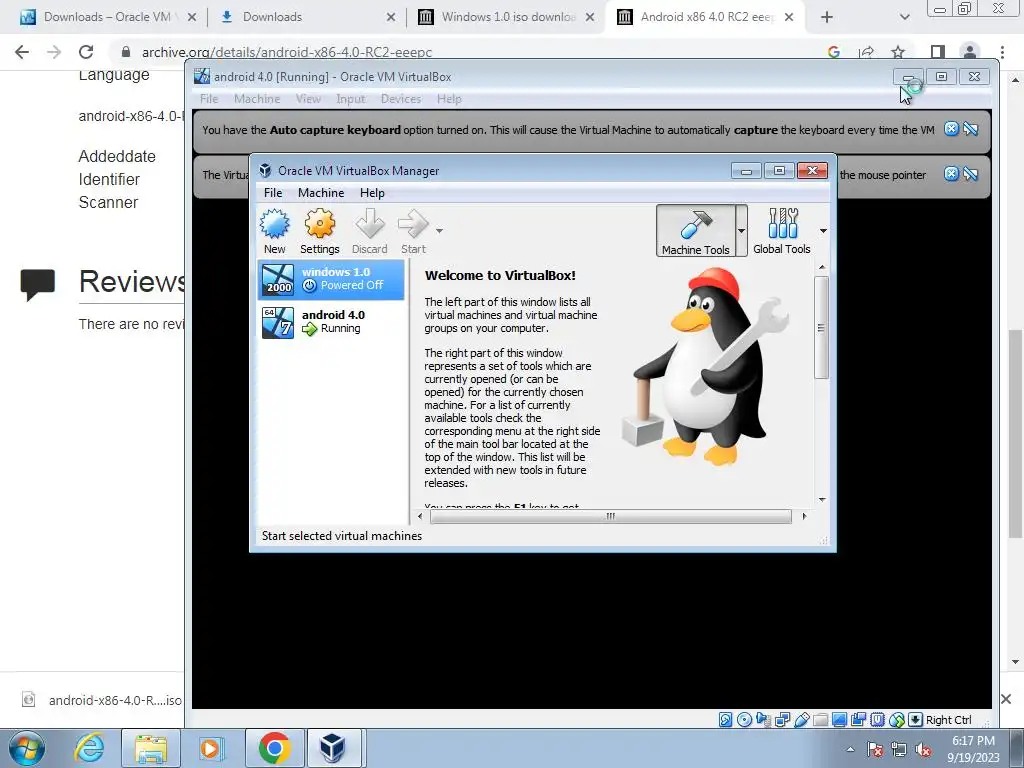
Task: Open Windows Explorer from taskbar
Action: coord(151,748)
